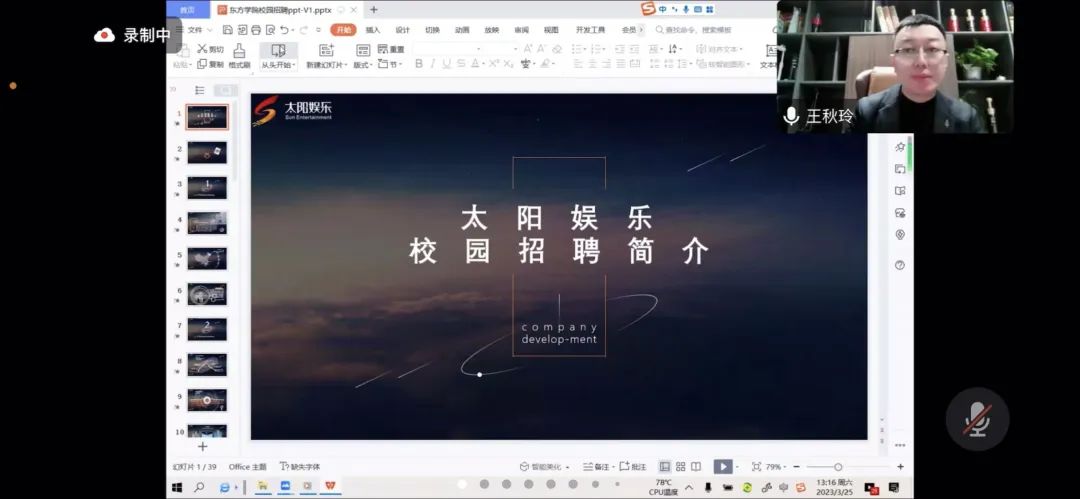
Task: Toggle Italic formatting button
Action: tap(433, 63)
